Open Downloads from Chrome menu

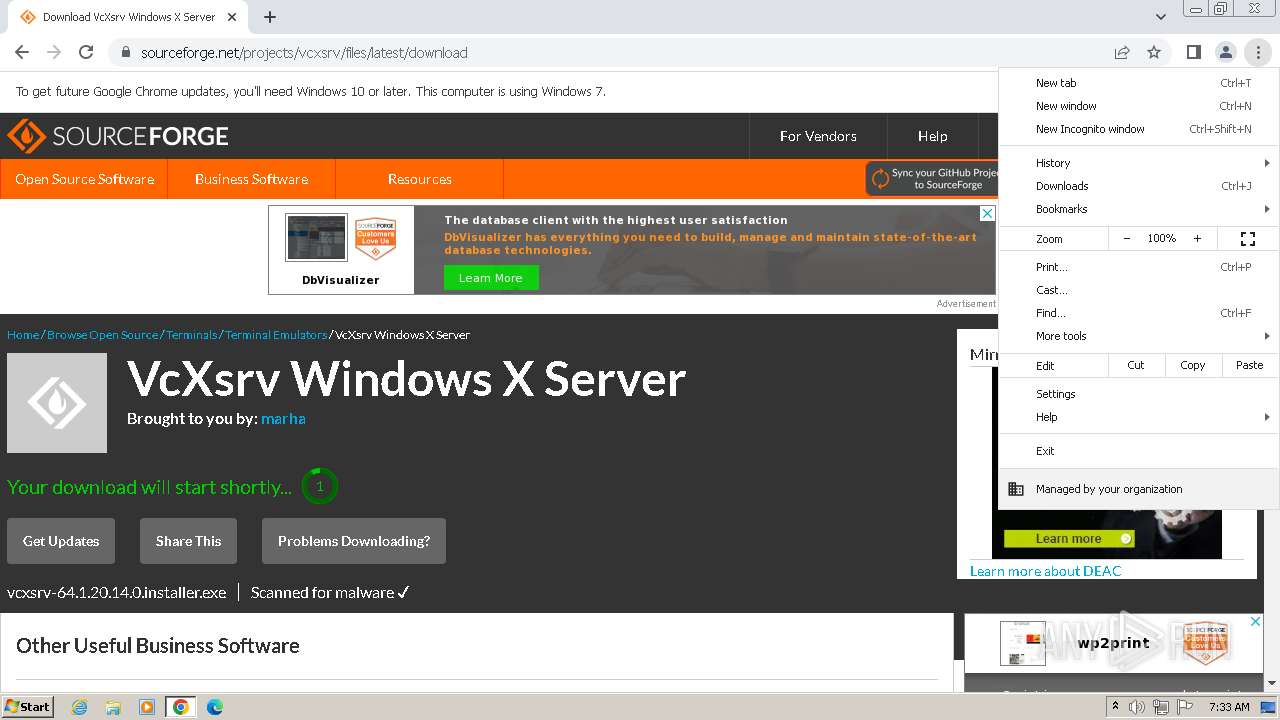1139,186
